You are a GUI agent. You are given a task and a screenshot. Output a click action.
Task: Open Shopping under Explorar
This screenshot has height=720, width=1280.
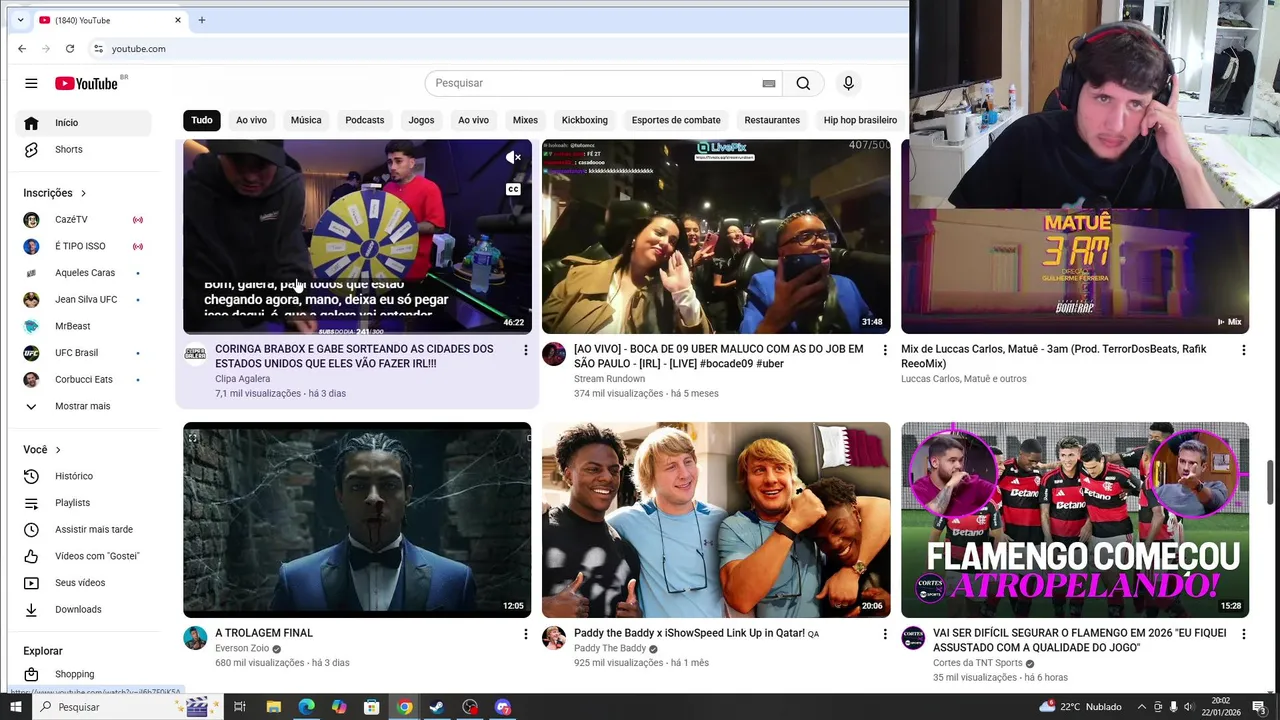[x=84, y=674]
